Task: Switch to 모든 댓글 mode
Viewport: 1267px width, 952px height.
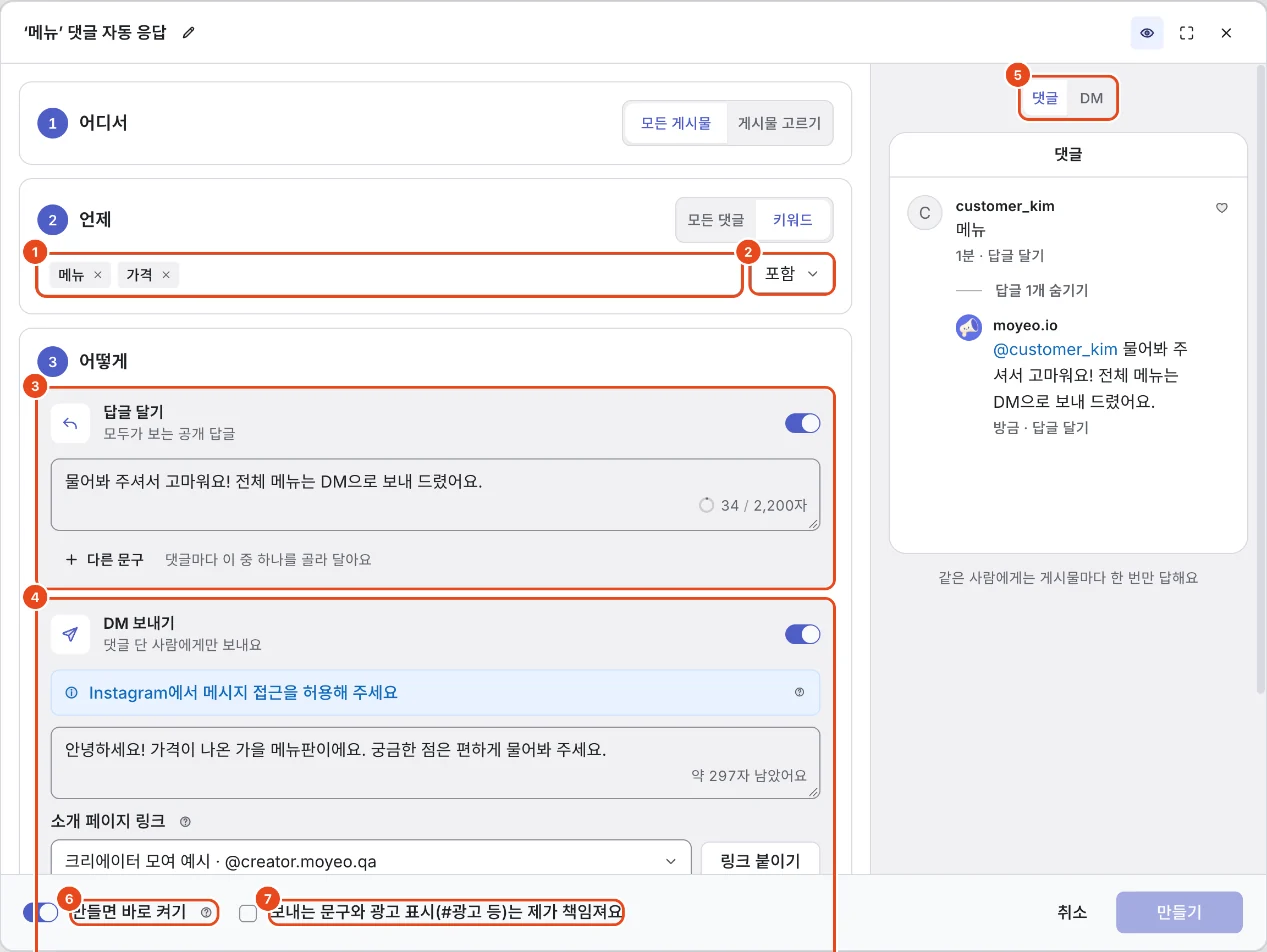Action: 716,220
